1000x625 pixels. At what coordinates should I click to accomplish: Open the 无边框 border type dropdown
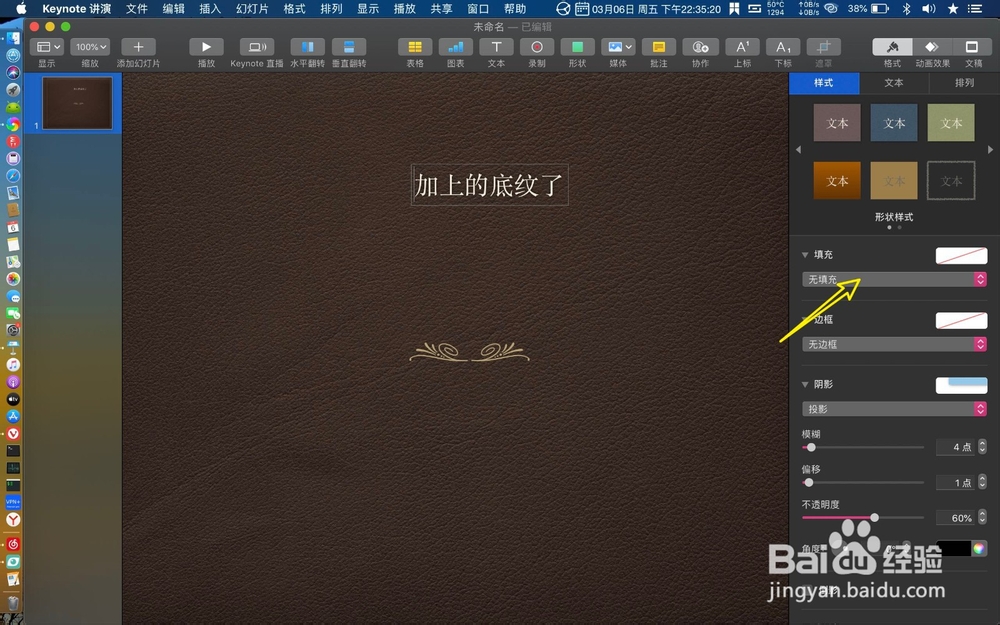pyautogui.click(x=894, y=344)
